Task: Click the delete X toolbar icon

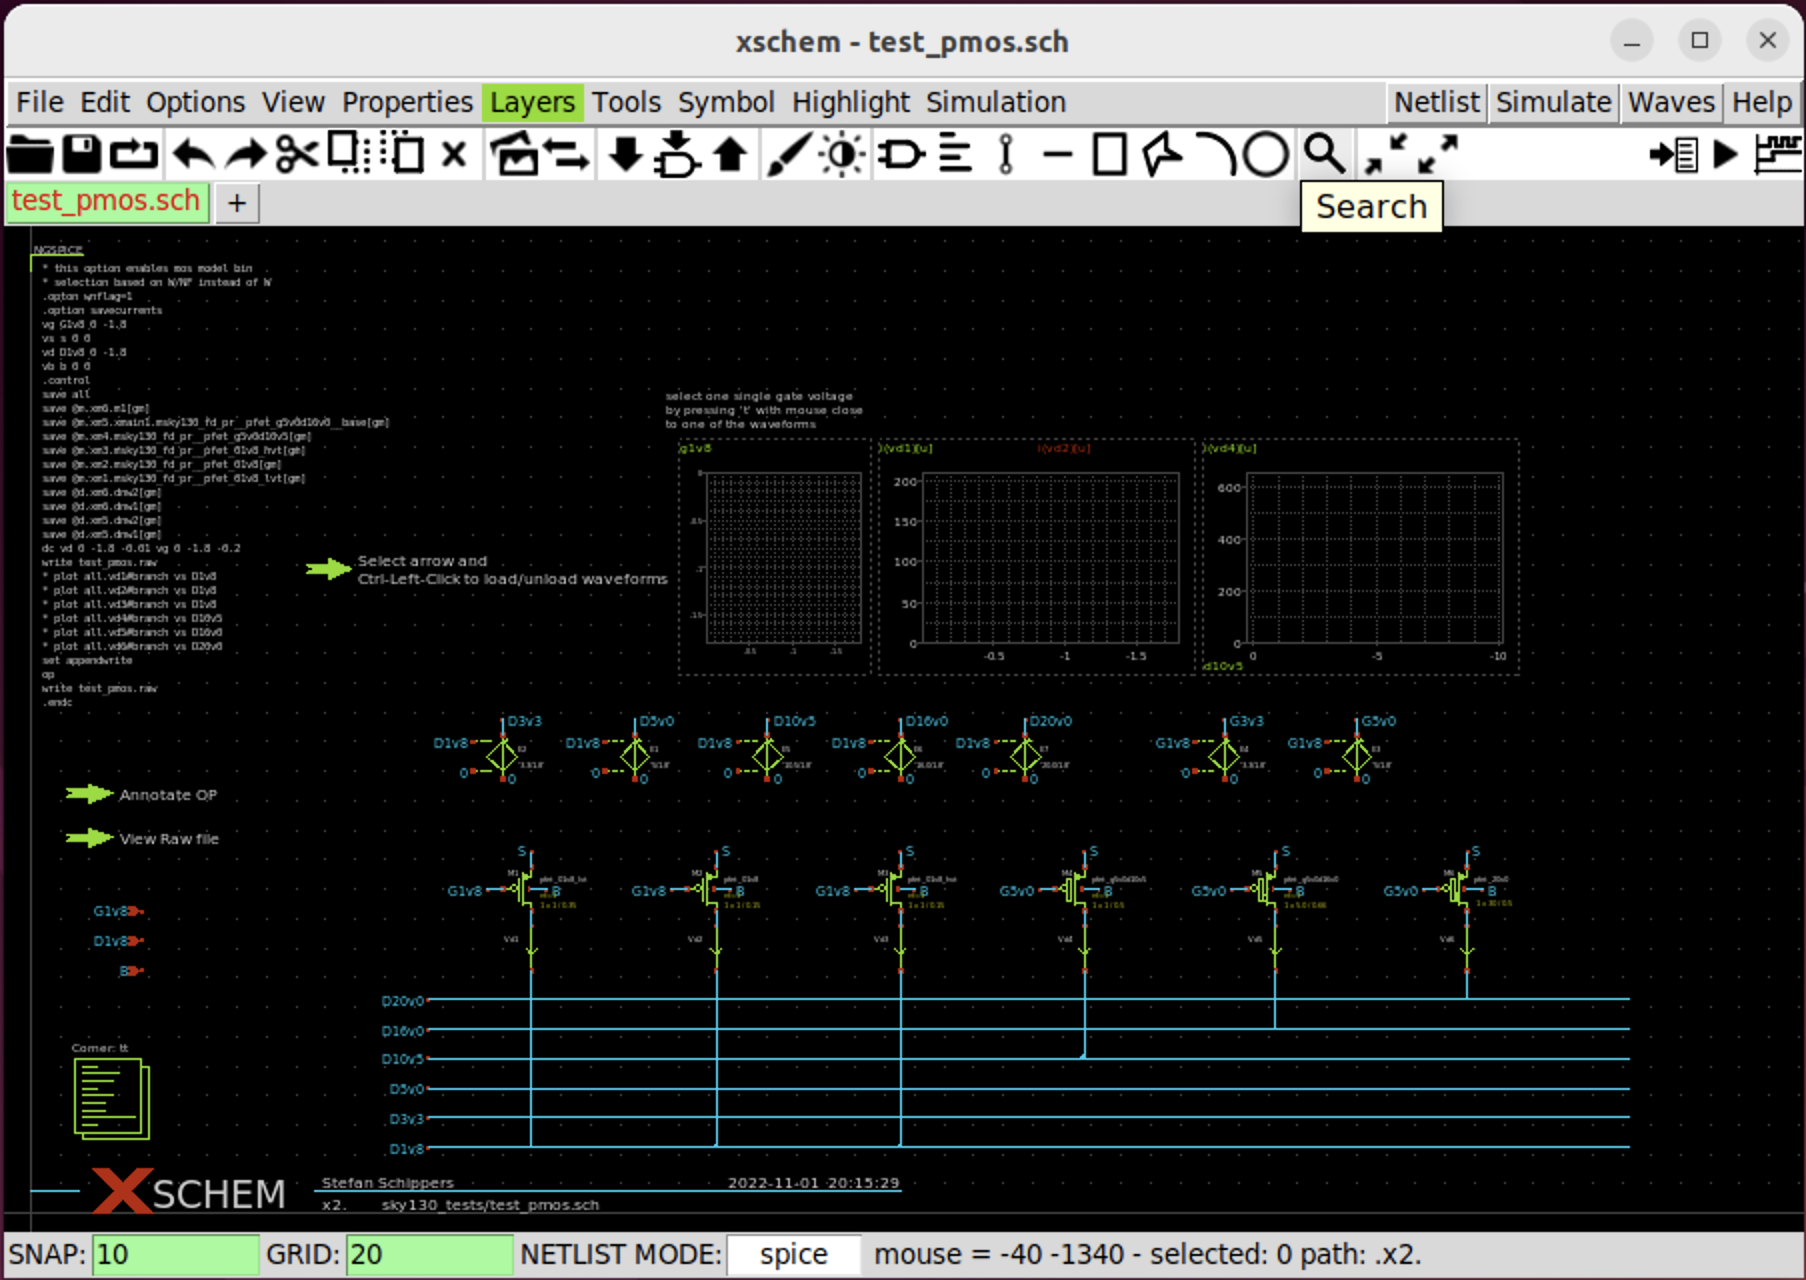Action: tap(454, 155)
